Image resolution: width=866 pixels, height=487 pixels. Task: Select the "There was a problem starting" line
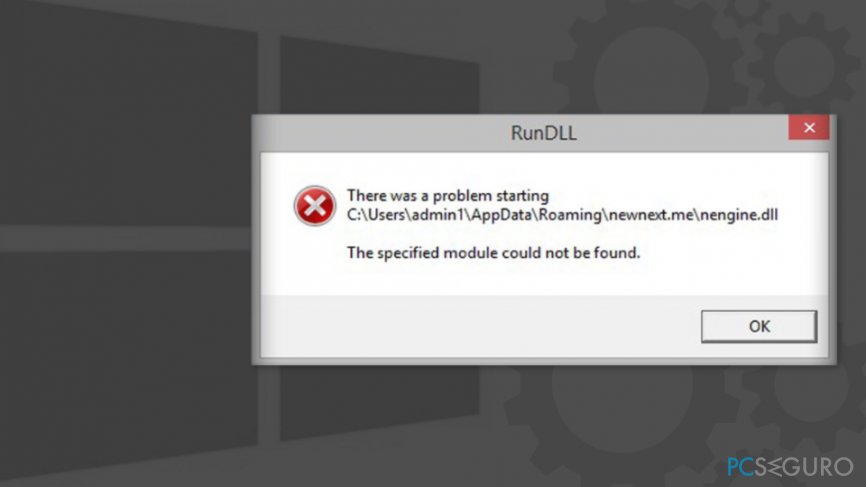(448, 195)
